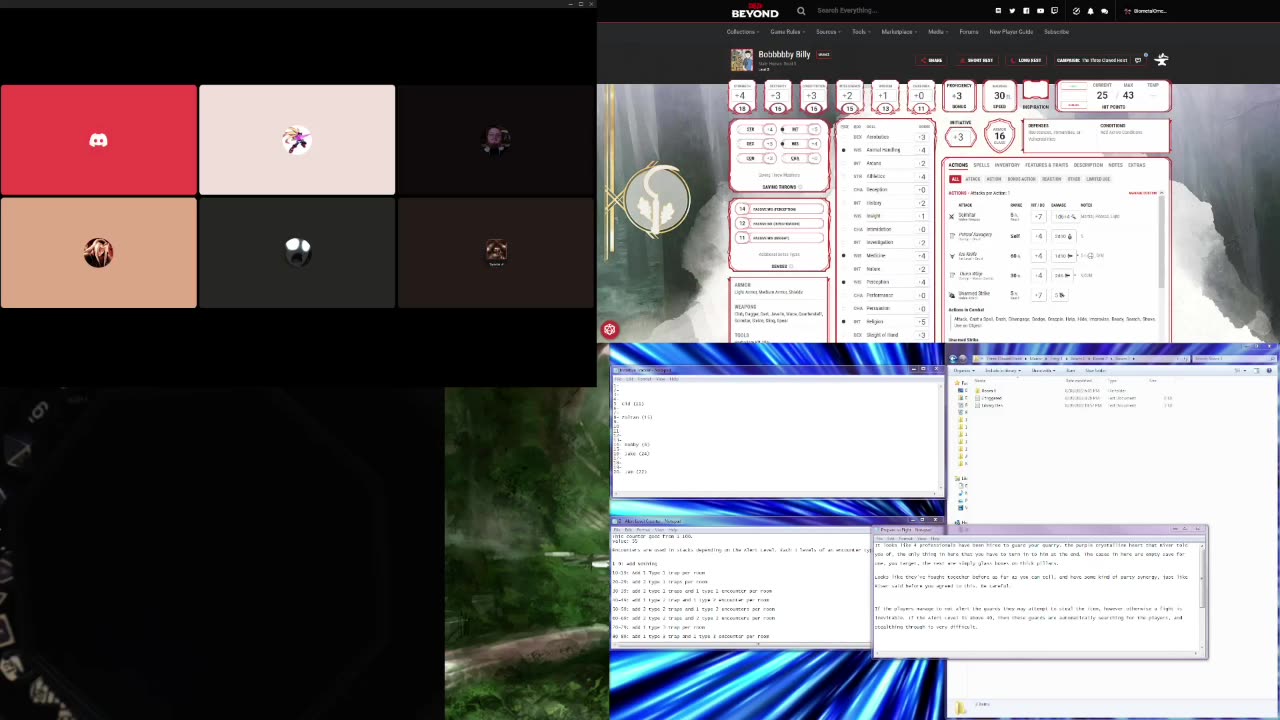
Task: Switch to the Features & Traits tab
Action: (x=1046, y=165)
